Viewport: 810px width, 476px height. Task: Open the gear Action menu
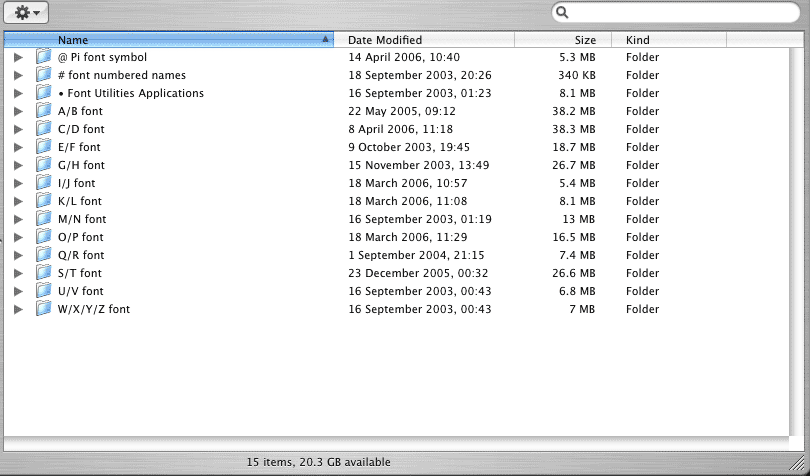click(26, 12)
